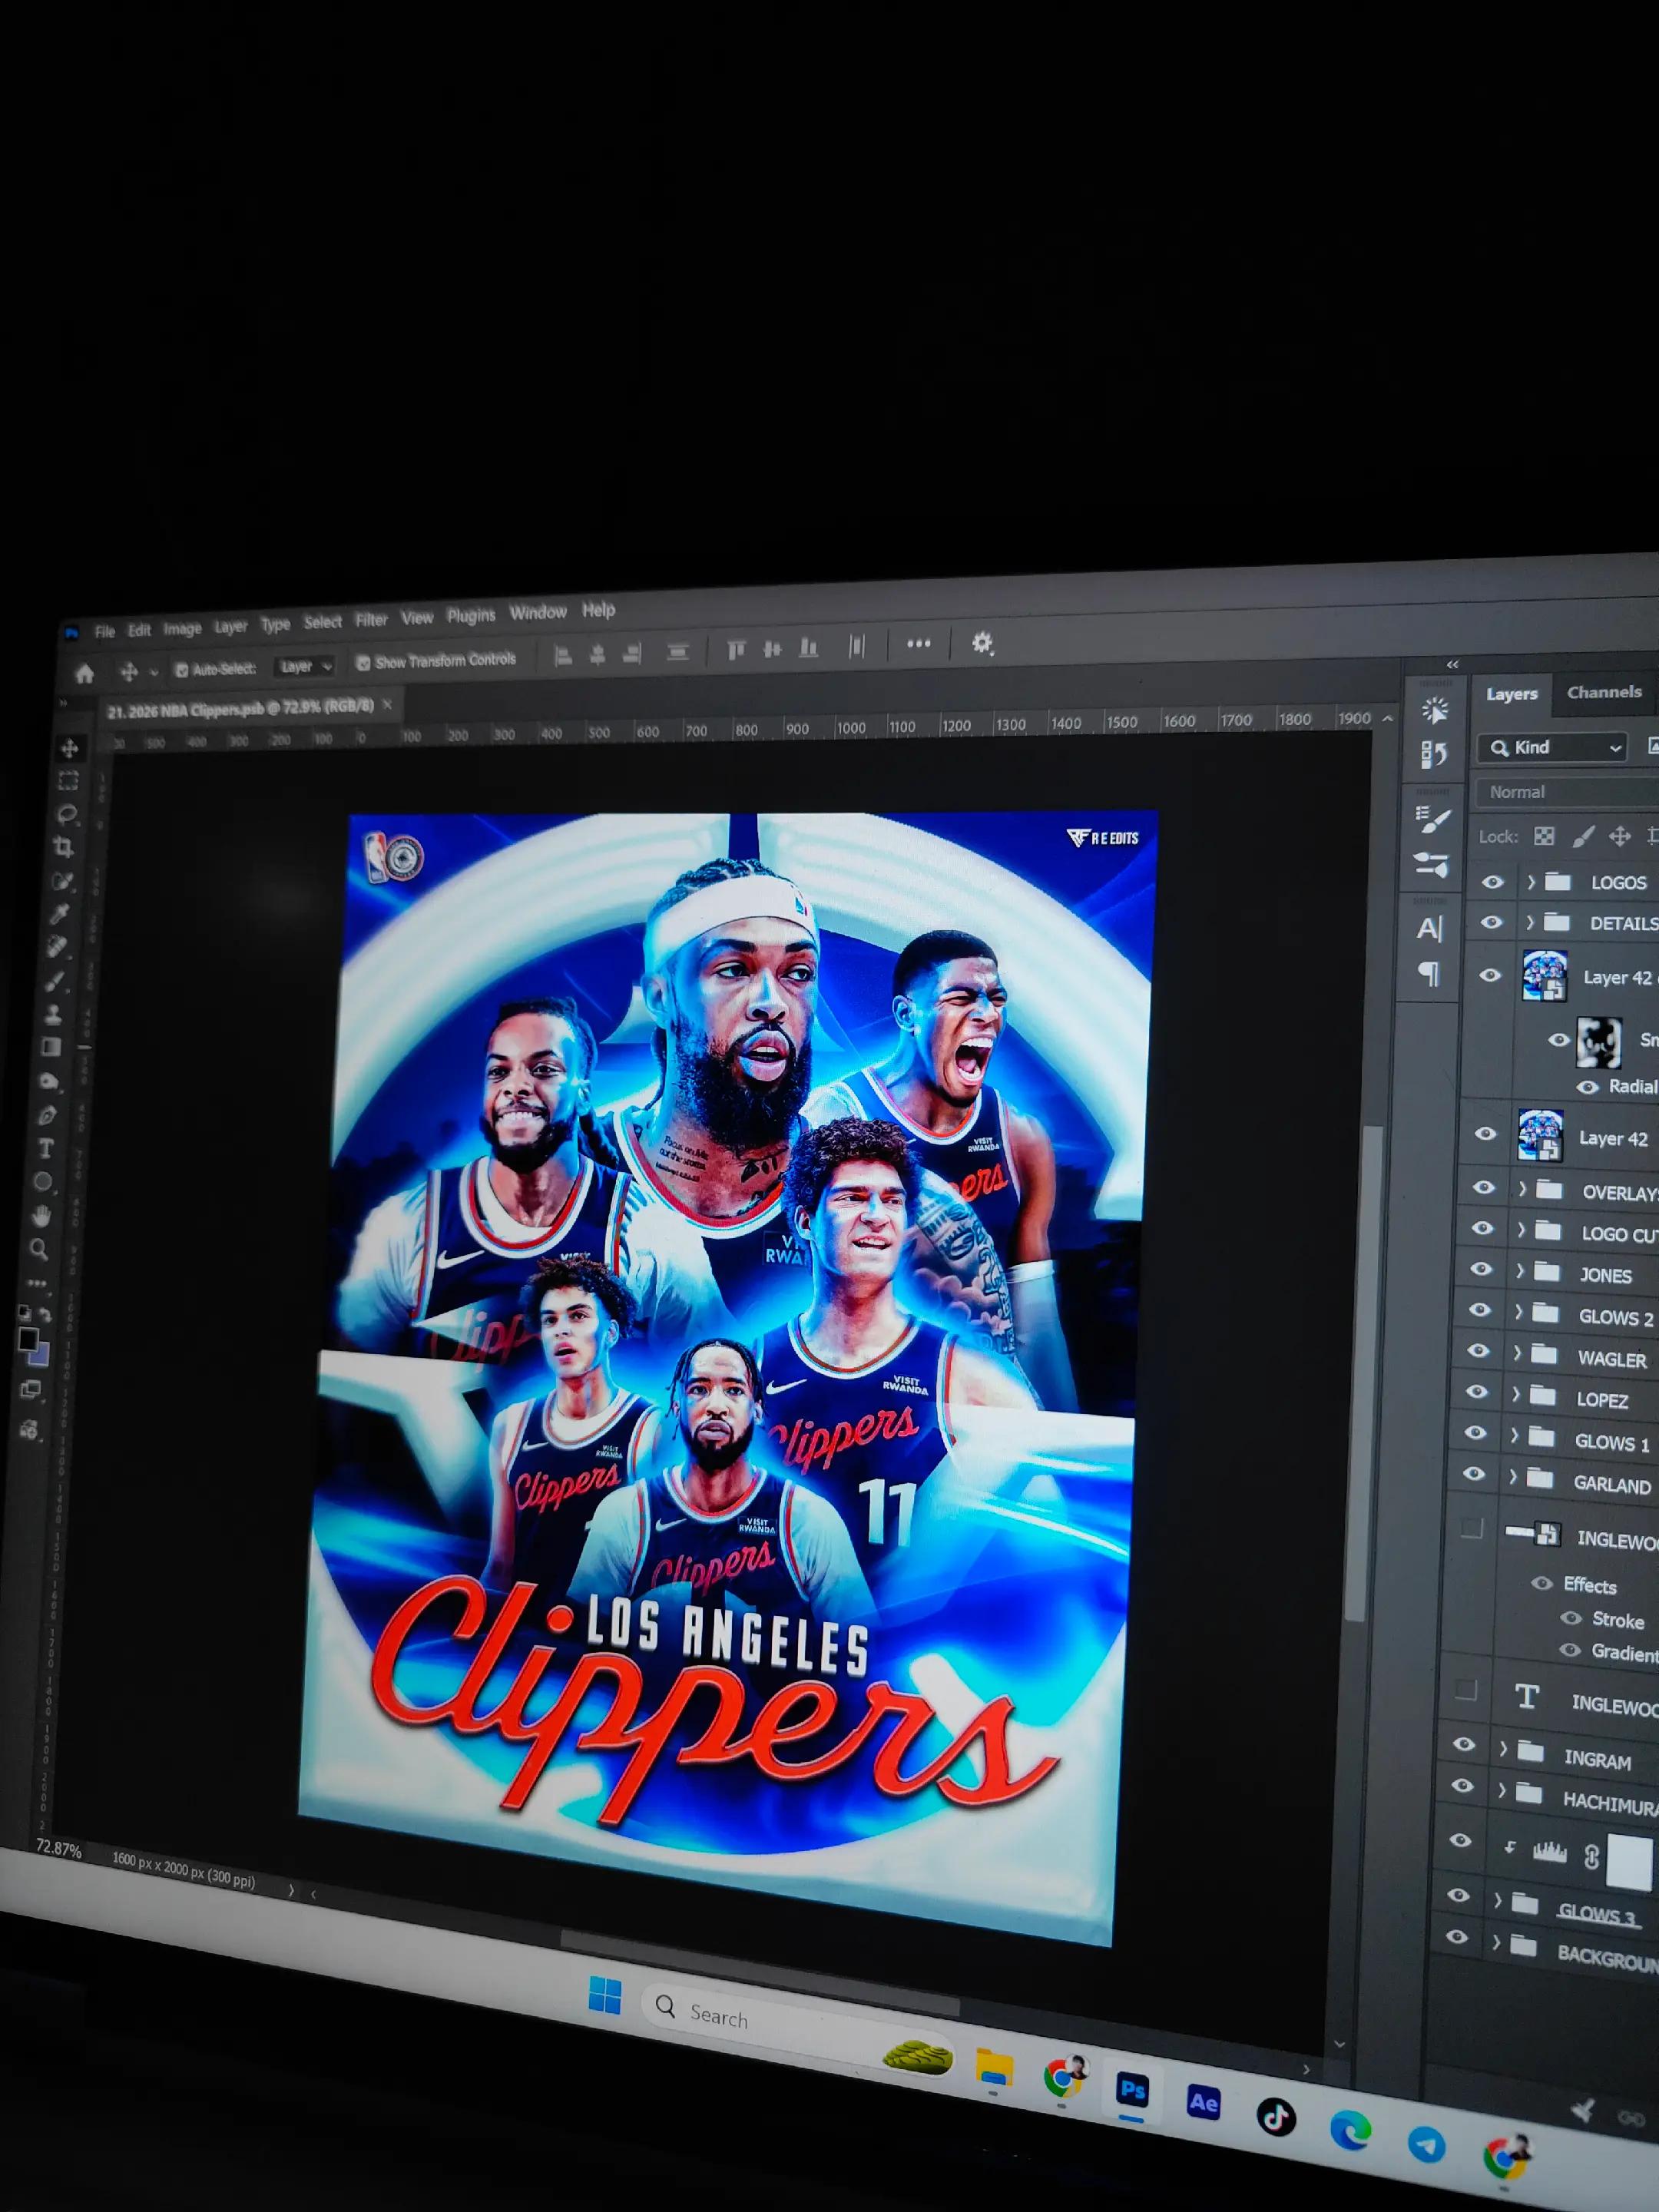This screenshot has width=1659, height=2212.
Task: Click the align top edges icon
Action: pyautogui.click(x=736, y=651)
